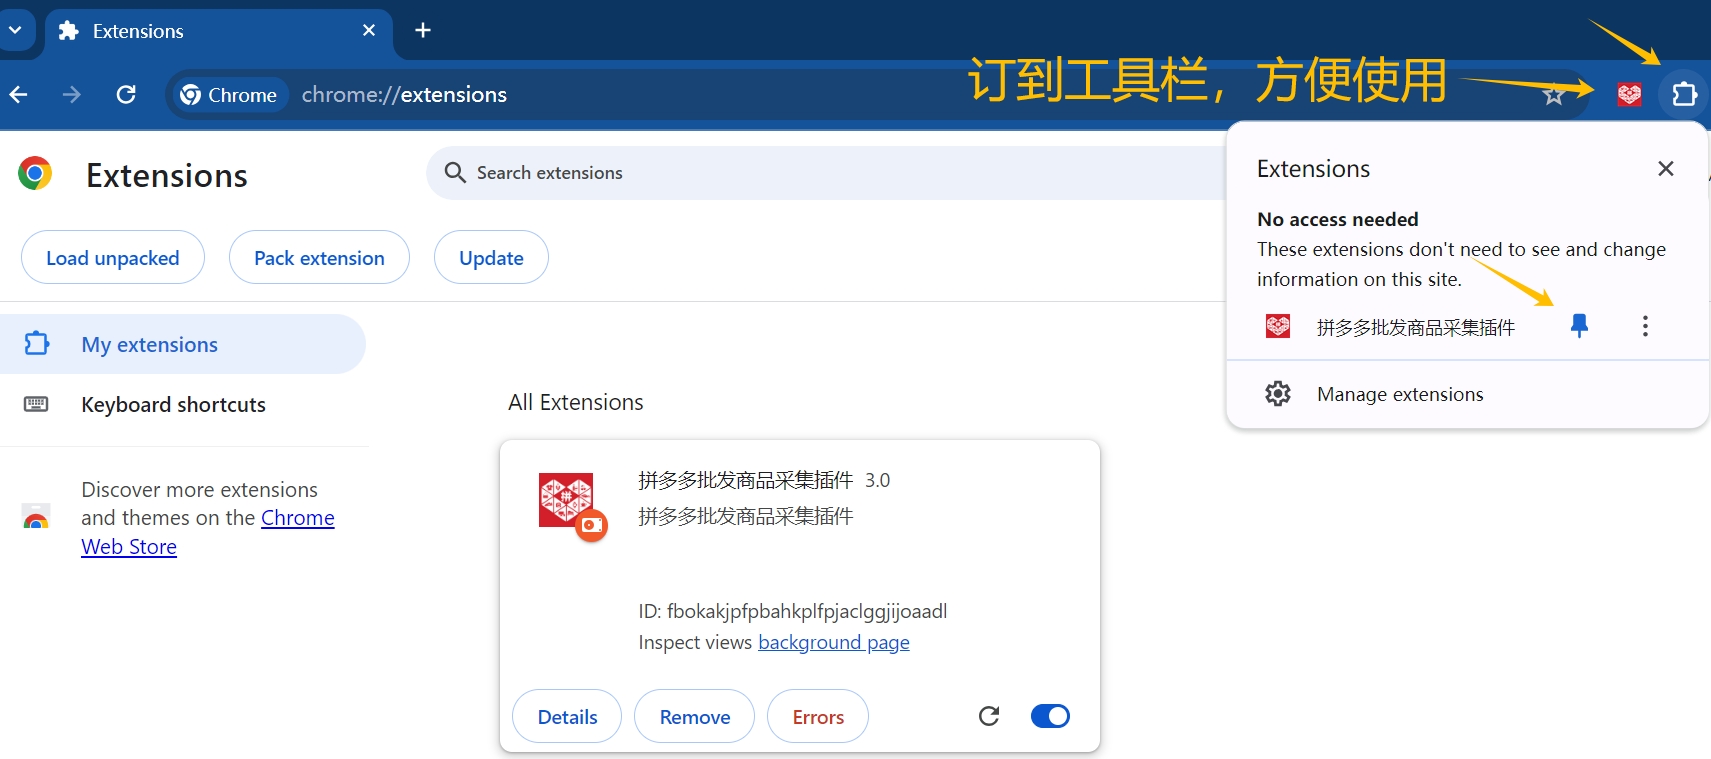Click the extension version 3.0 text

tap(878, 480)
